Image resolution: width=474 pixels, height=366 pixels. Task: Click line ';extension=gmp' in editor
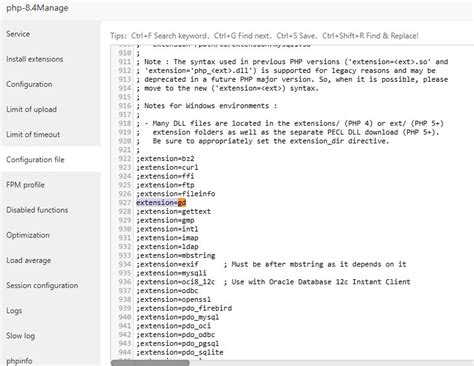(x=165, y=220)
